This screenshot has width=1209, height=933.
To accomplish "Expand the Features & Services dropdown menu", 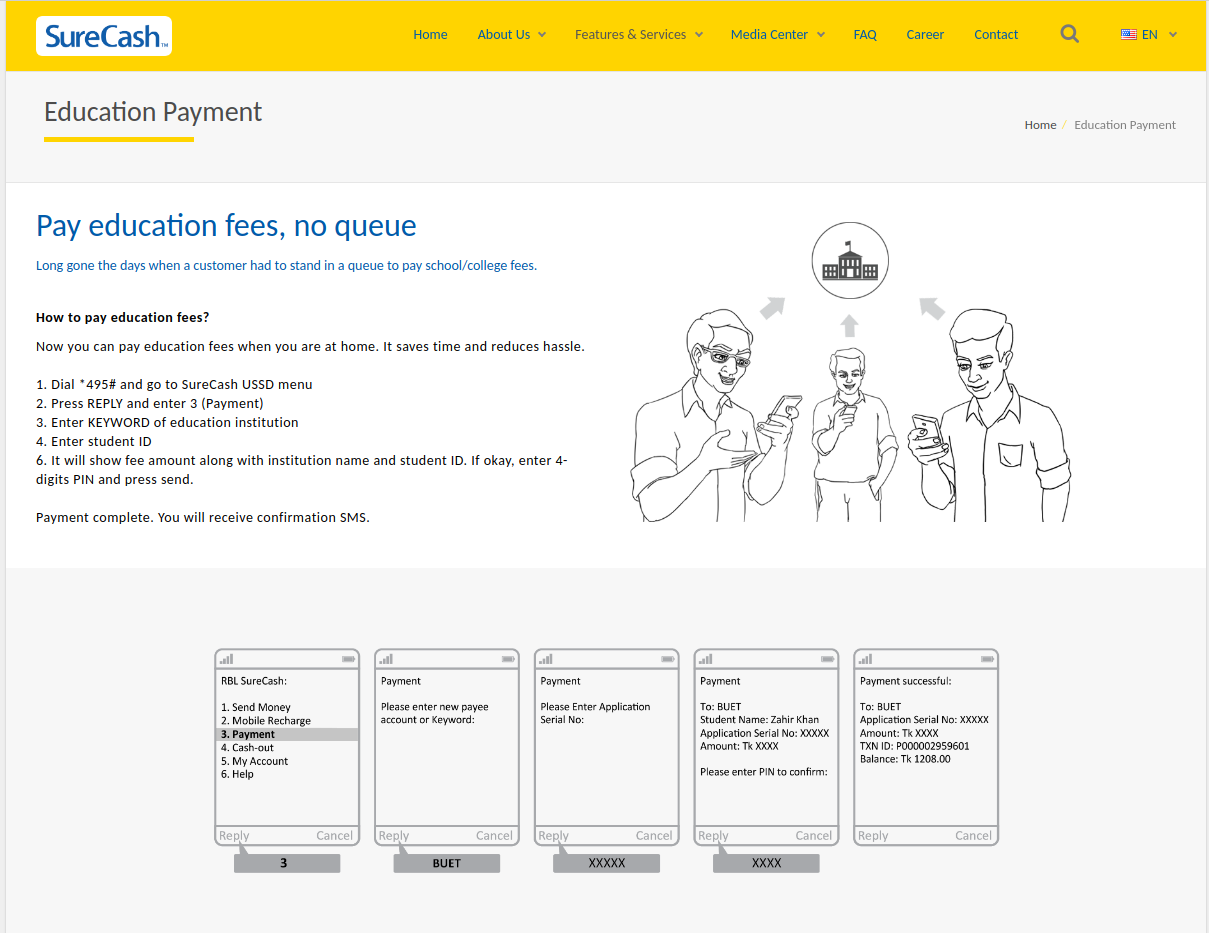I will coord(638,34).
